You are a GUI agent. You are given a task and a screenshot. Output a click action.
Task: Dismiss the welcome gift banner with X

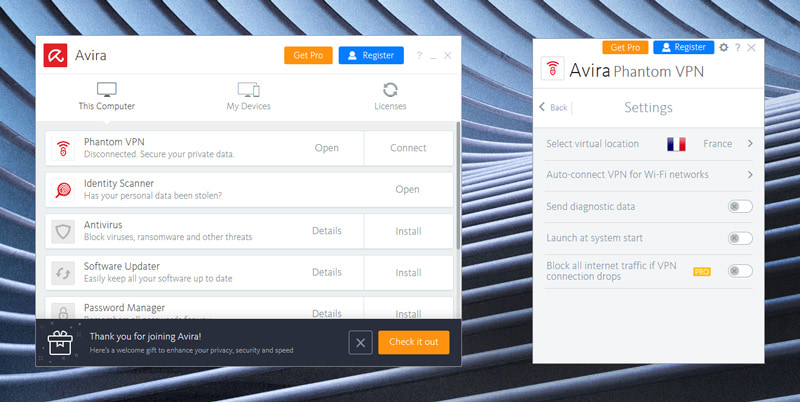(x=360, y=342)
